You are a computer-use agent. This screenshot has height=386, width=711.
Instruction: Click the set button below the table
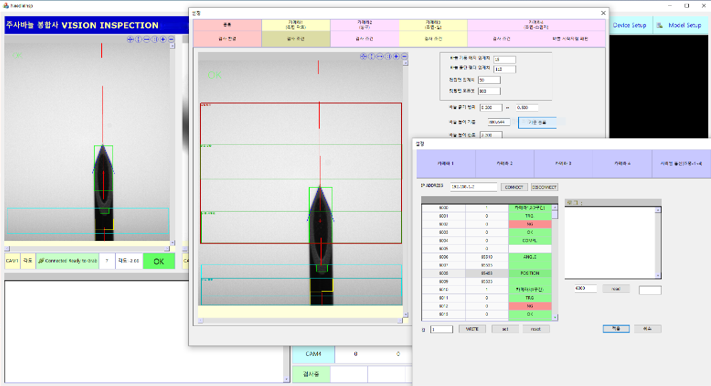click(x=505, y=329)
